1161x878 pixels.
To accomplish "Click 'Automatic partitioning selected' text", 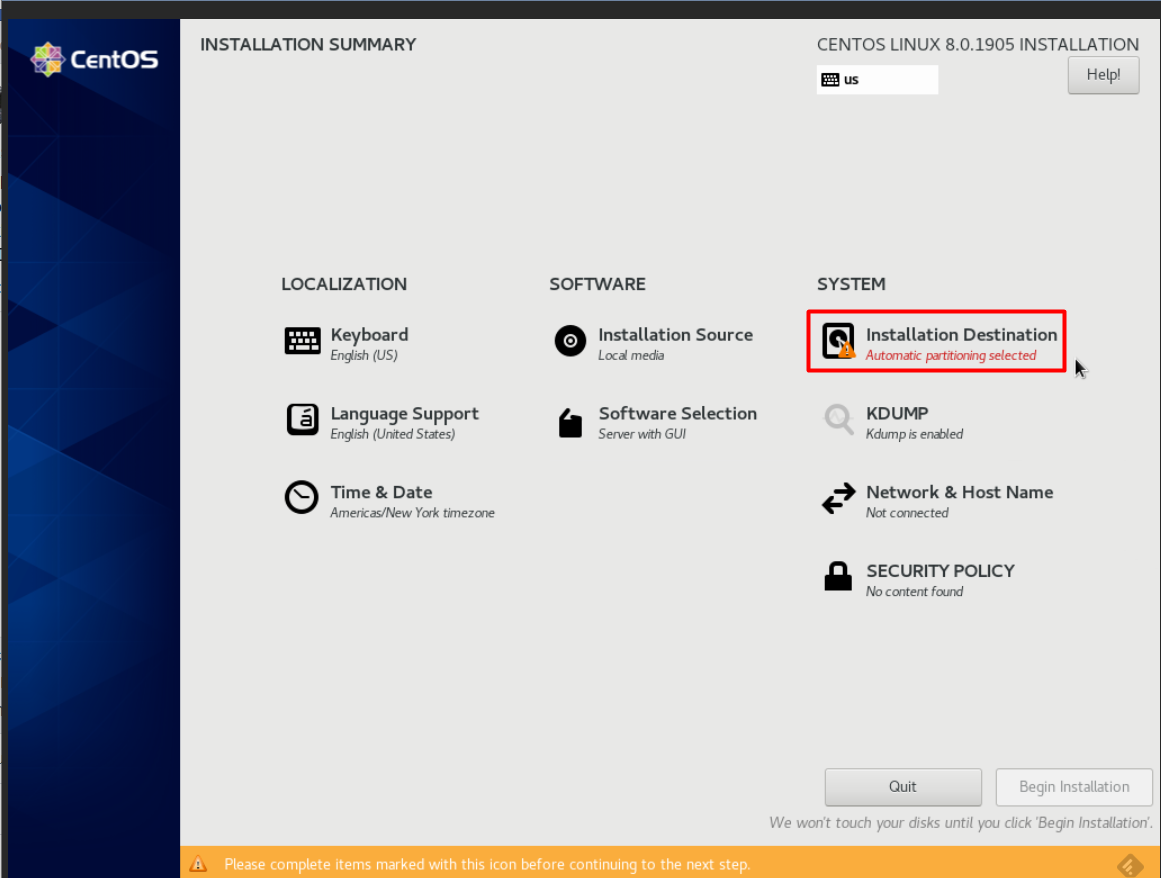I will pos(950,356).
